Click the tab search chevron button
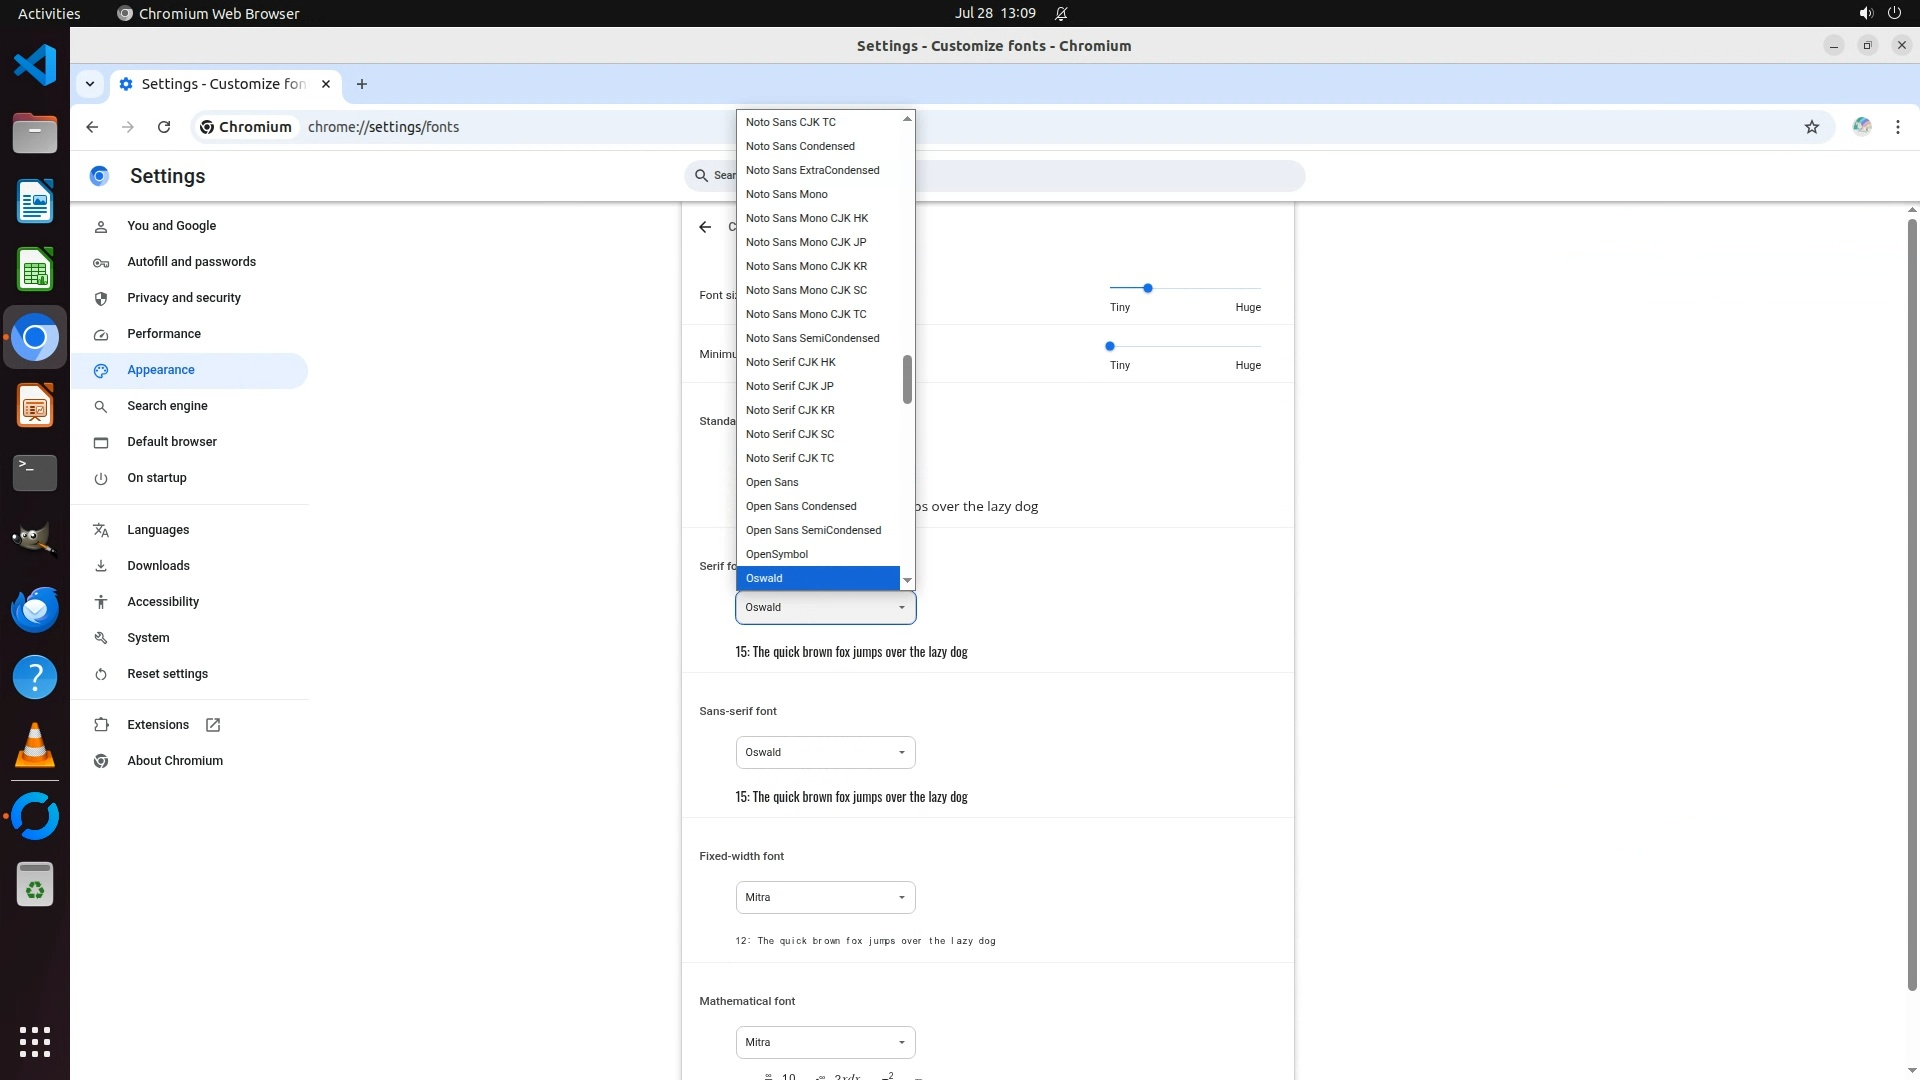 point(90,84)
